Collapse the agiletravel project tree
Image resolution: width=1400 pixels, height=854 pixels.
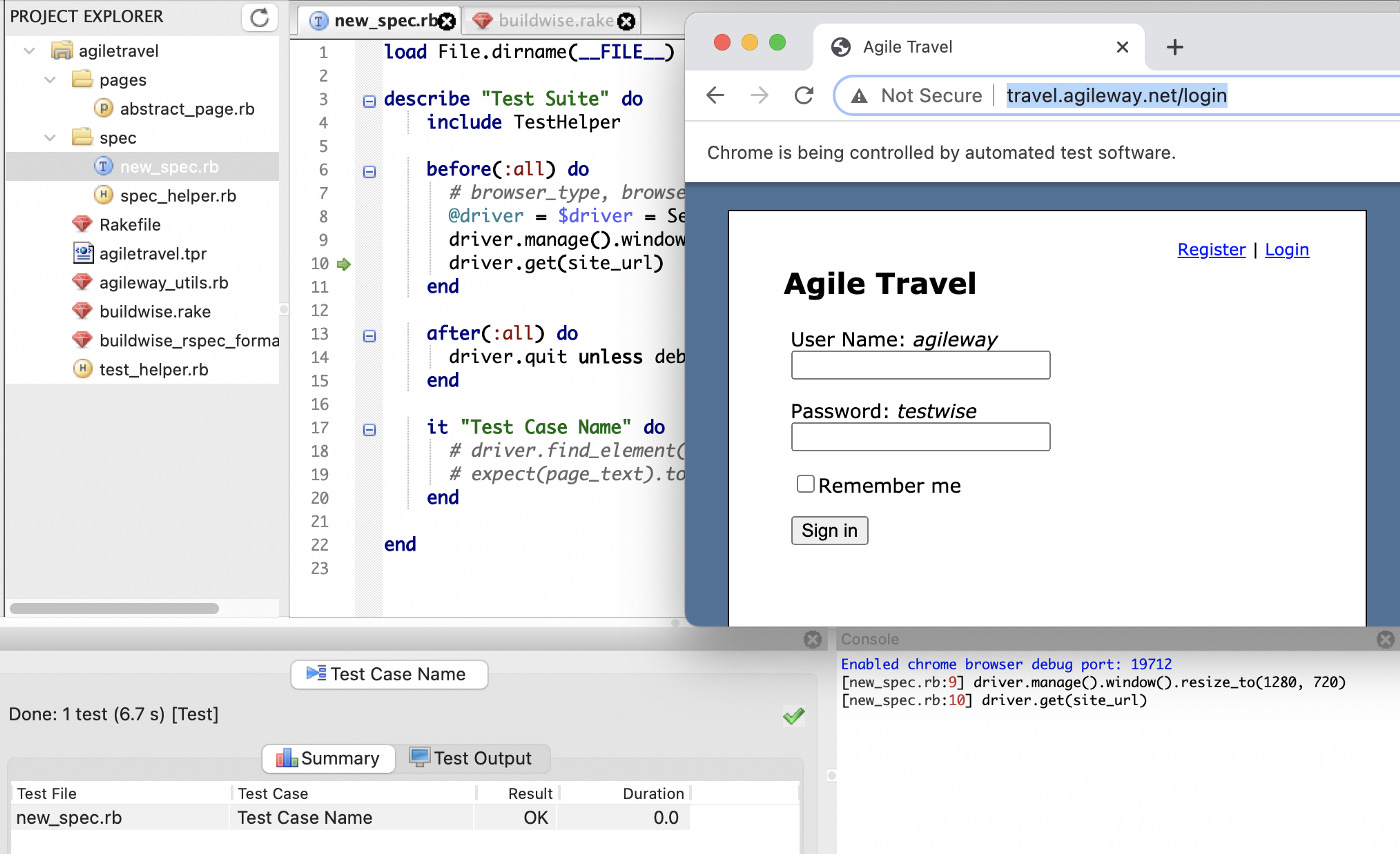coord(28,50)
